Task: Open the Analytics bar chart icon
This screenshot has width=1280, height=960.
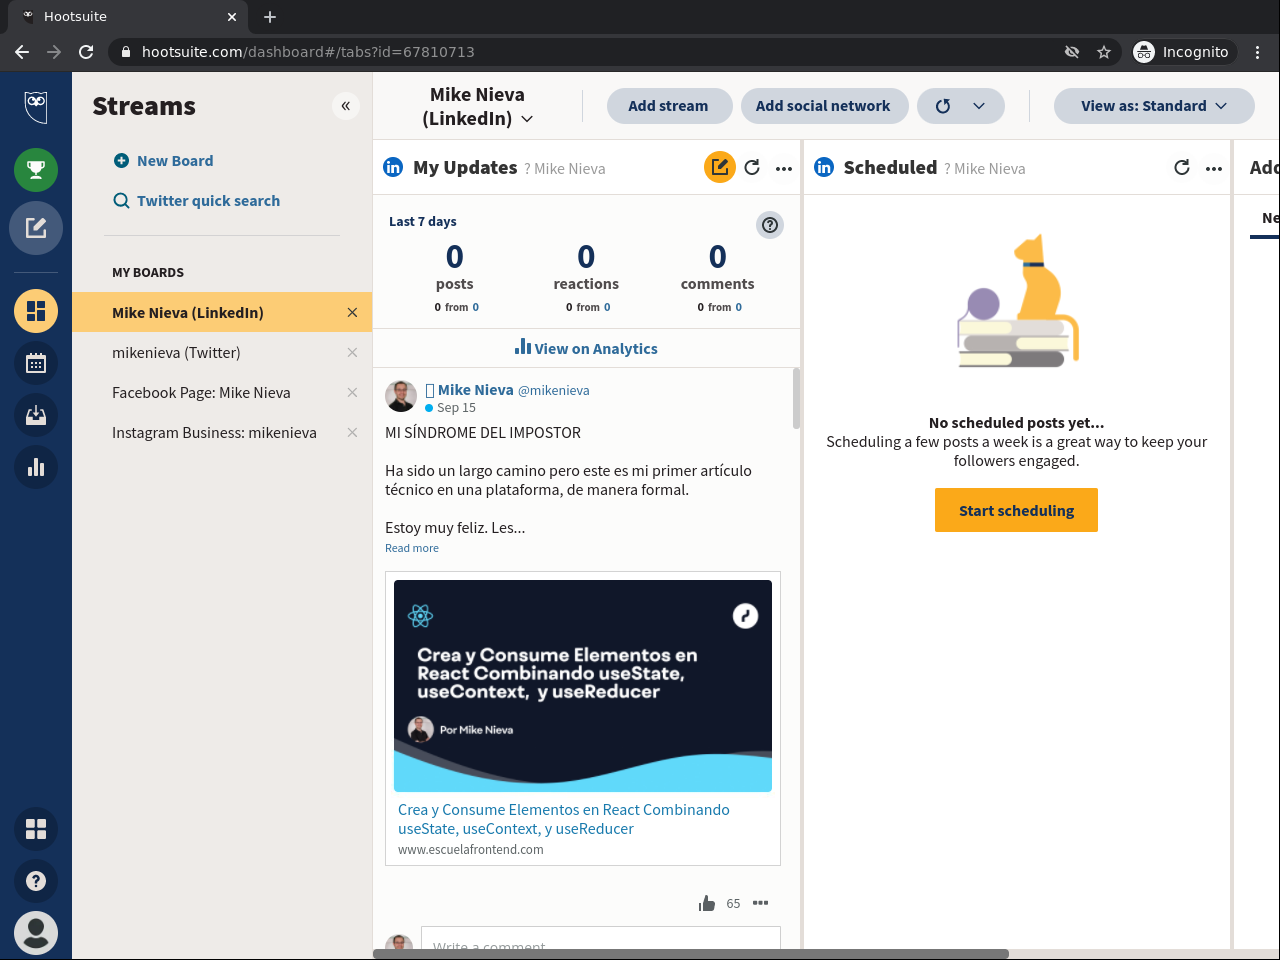Action: tap(36, 467)
